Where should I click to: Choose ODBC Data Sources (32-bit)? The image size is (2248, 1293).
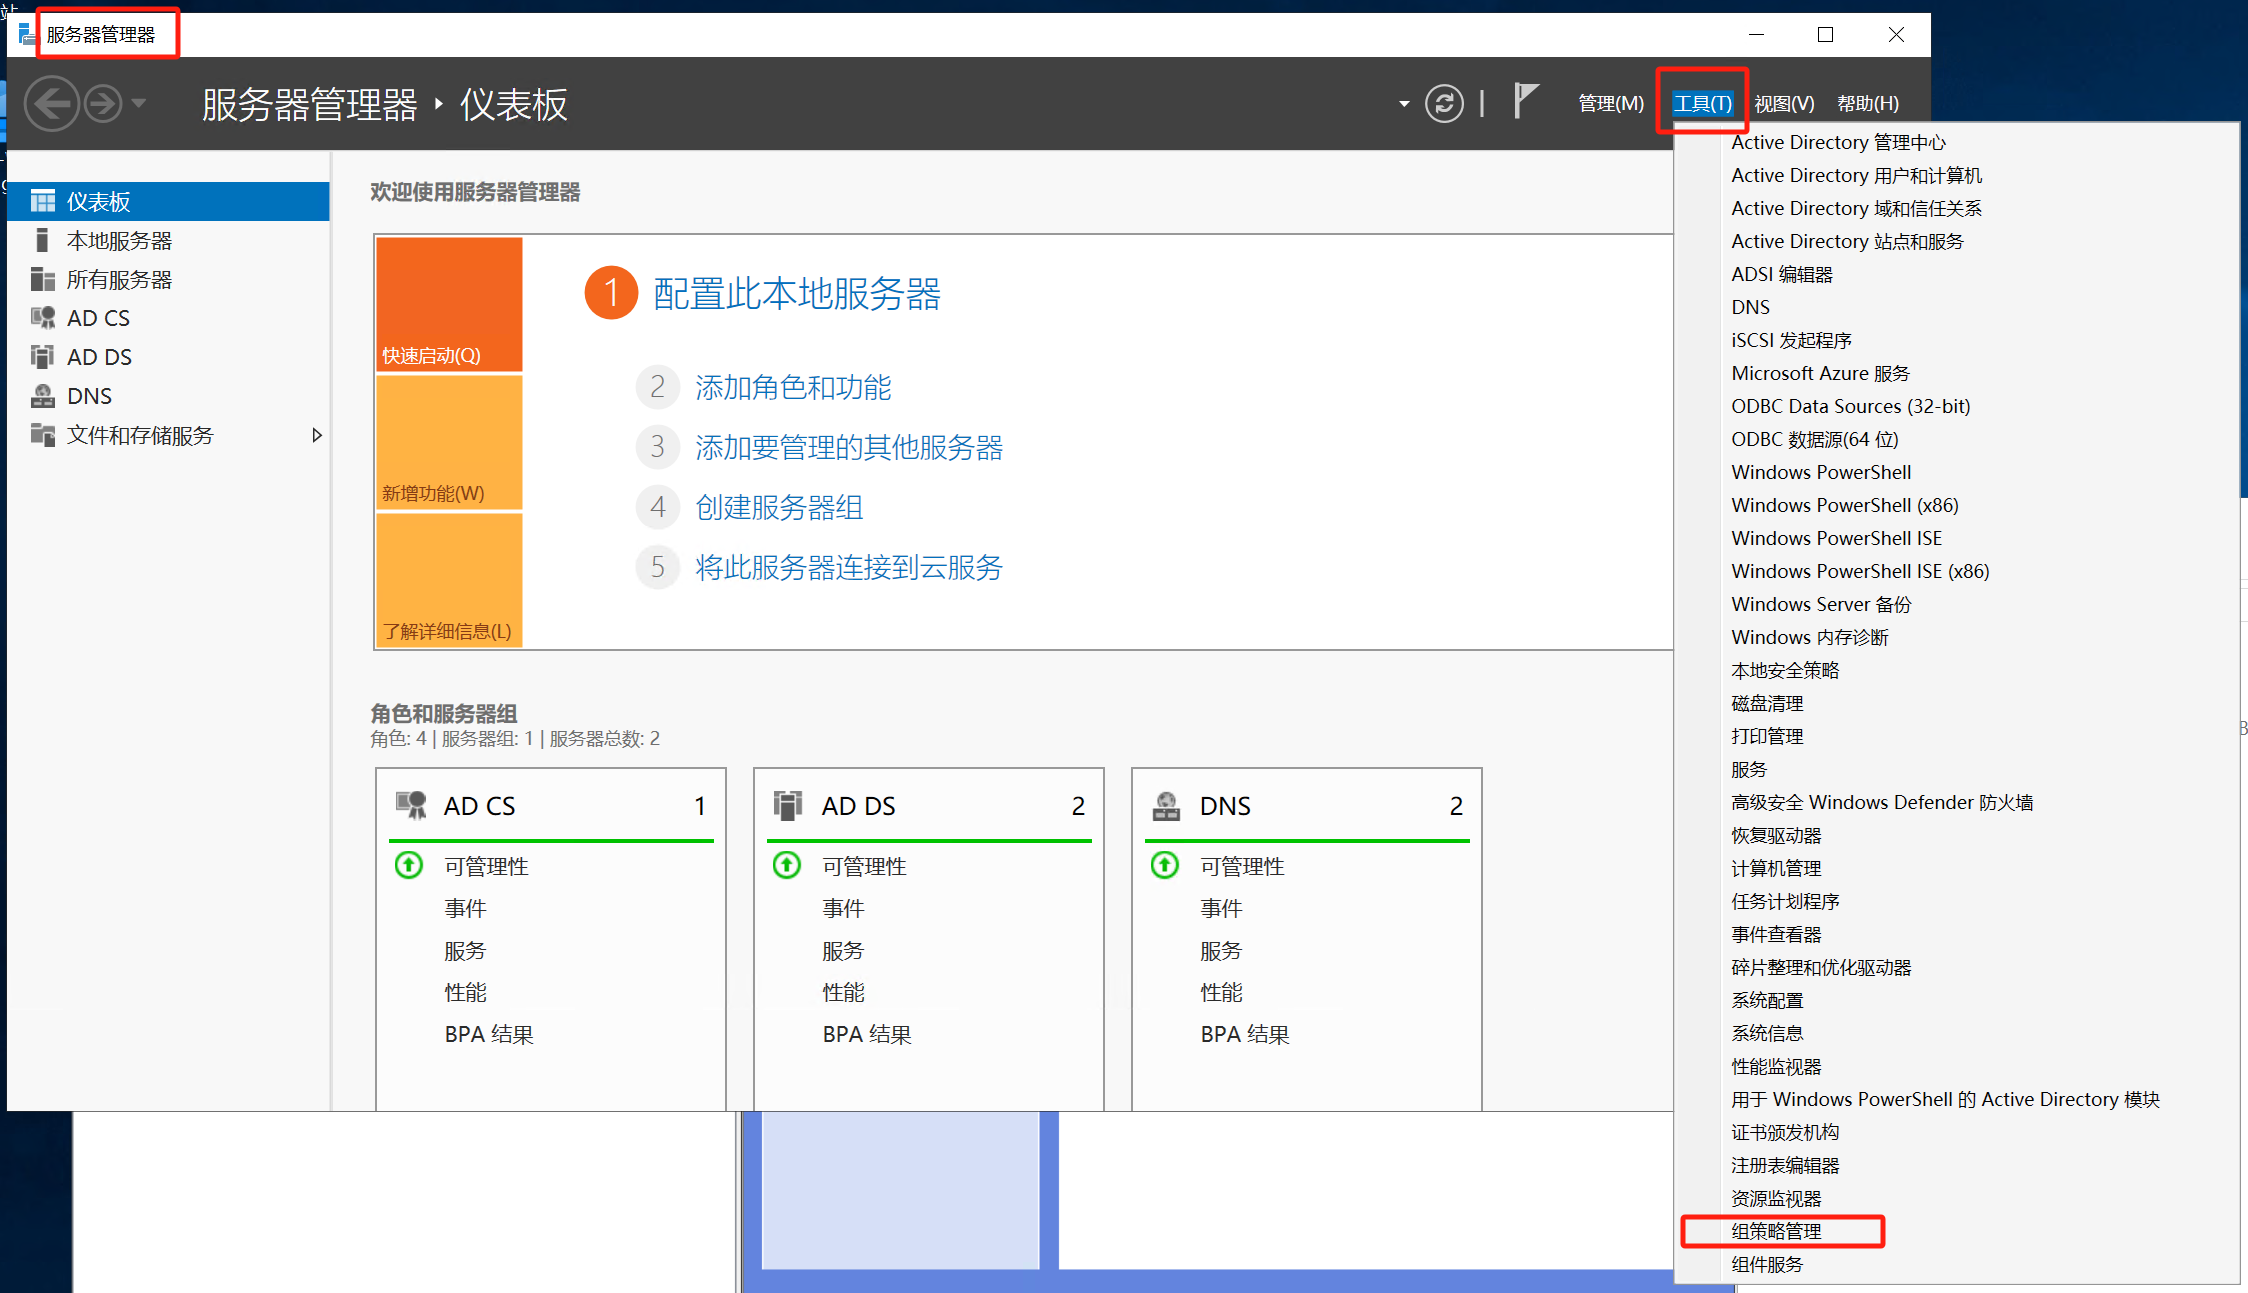[x=1850, y=406]
